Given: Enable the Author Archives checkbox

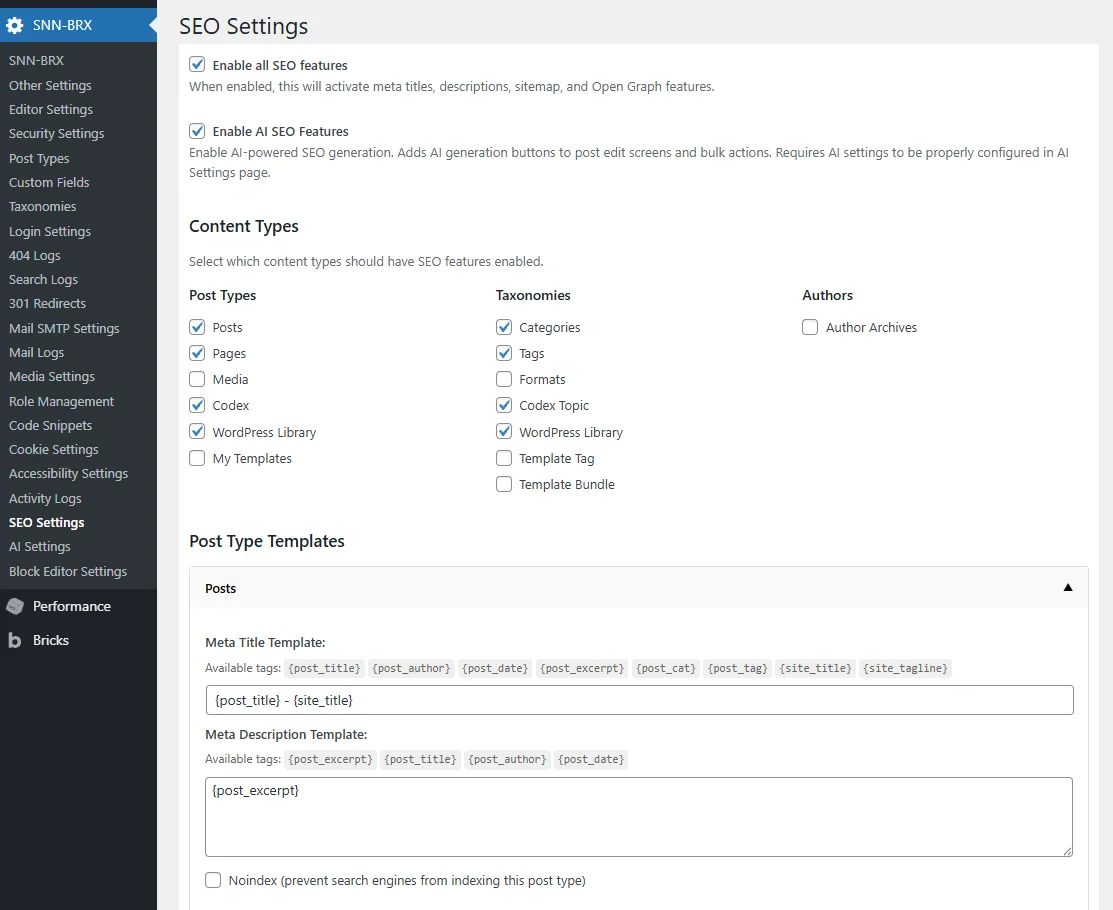Looking at the screenshot, I should point(810,327).
